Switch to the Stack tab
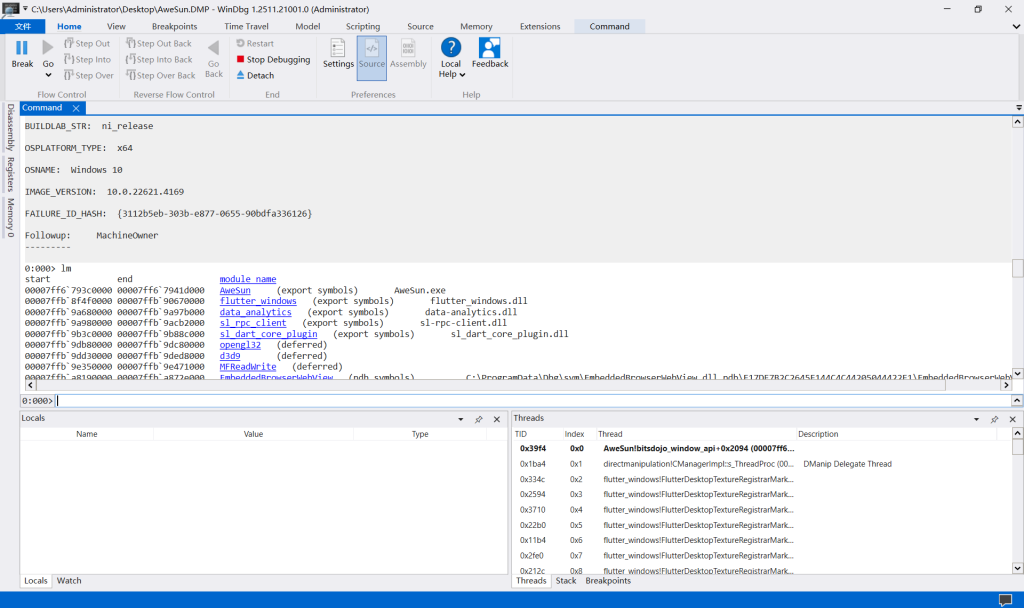The image size is (1024, 608). 566,581
